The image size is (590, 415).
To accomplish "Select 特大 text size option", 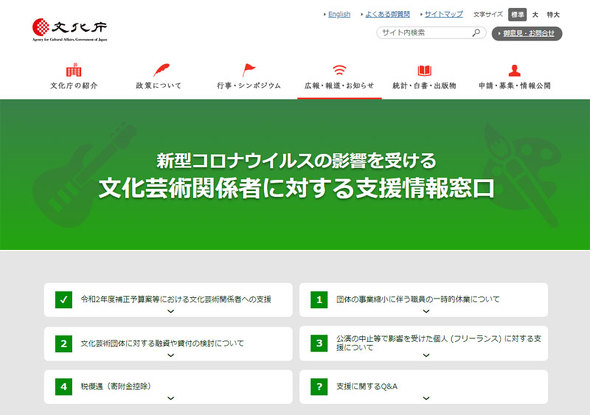I will coord(553,15).
